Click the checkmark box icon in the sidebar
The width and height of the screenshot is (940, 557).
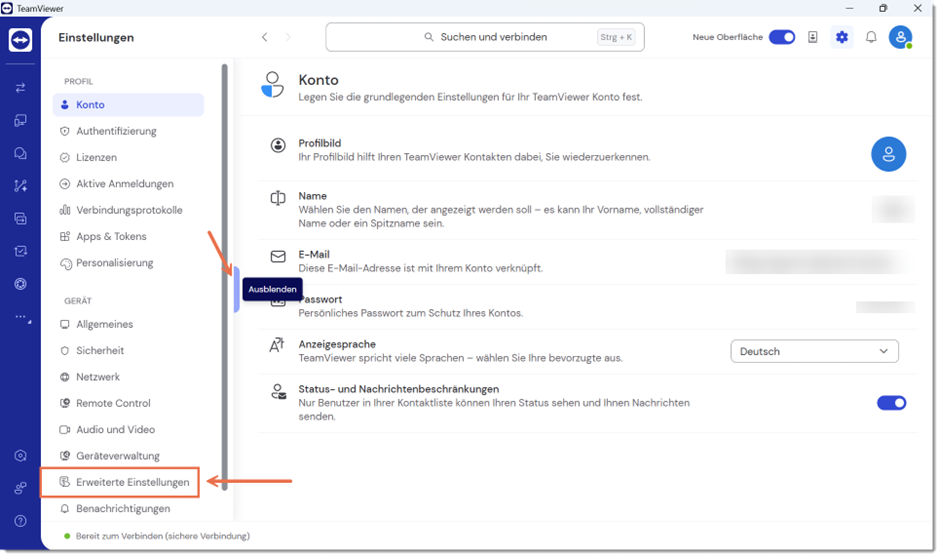tap(20, 251)
